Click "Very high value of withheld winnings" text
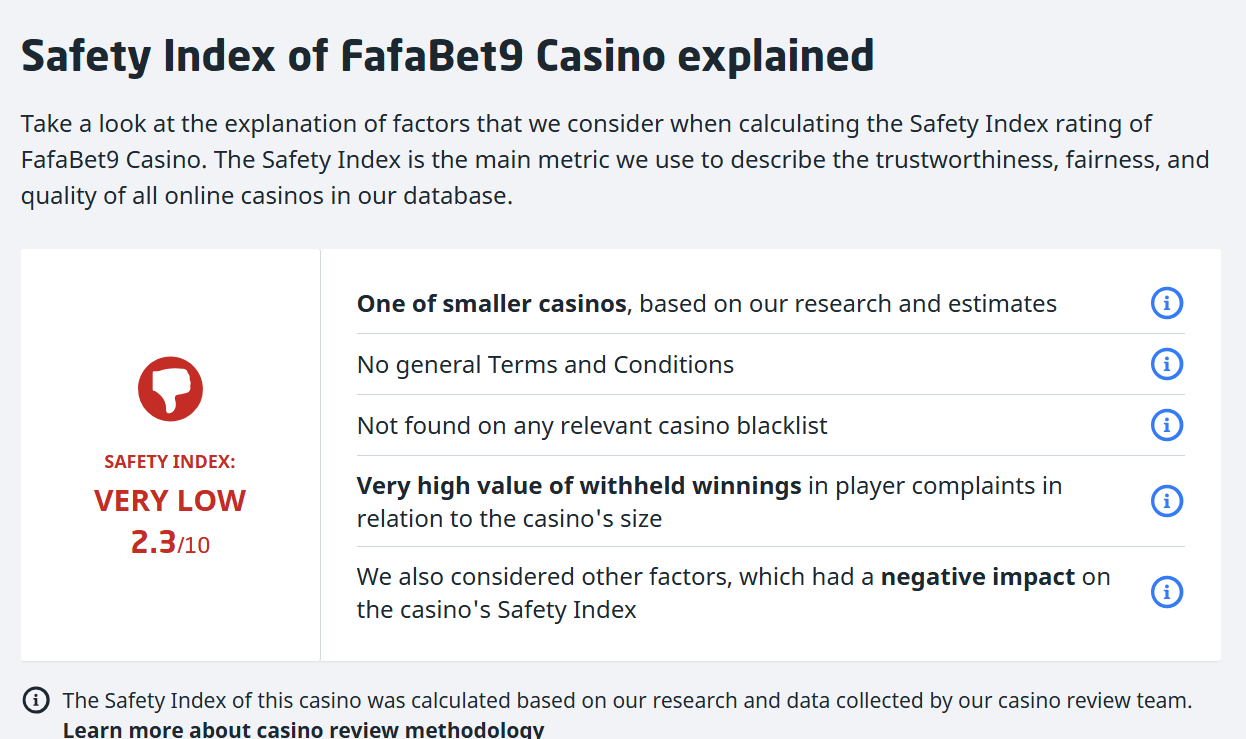Image resolution: width=1246 pixels, height=739 pixels. tap(579, 486)
